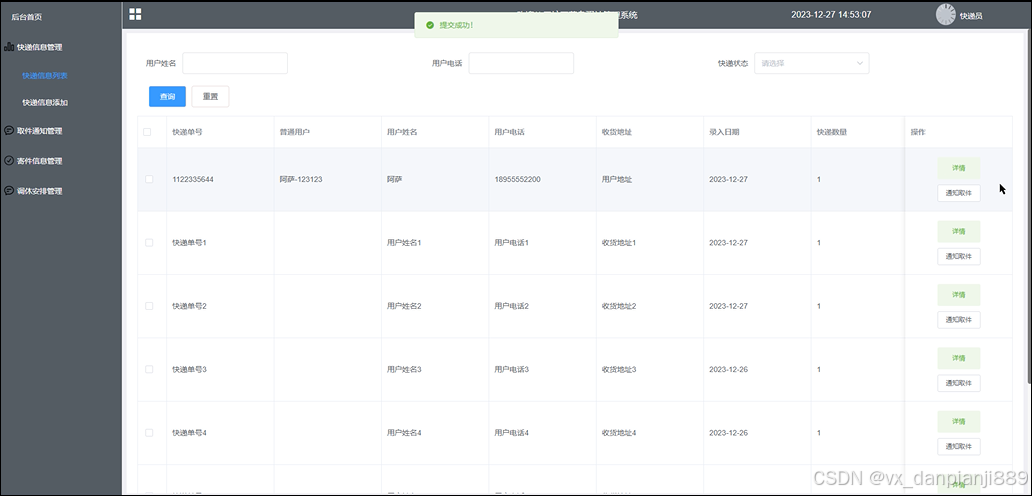The image size is (1032, 496).
Task: Check the row for 快递单号4
Action: (149, 433)
